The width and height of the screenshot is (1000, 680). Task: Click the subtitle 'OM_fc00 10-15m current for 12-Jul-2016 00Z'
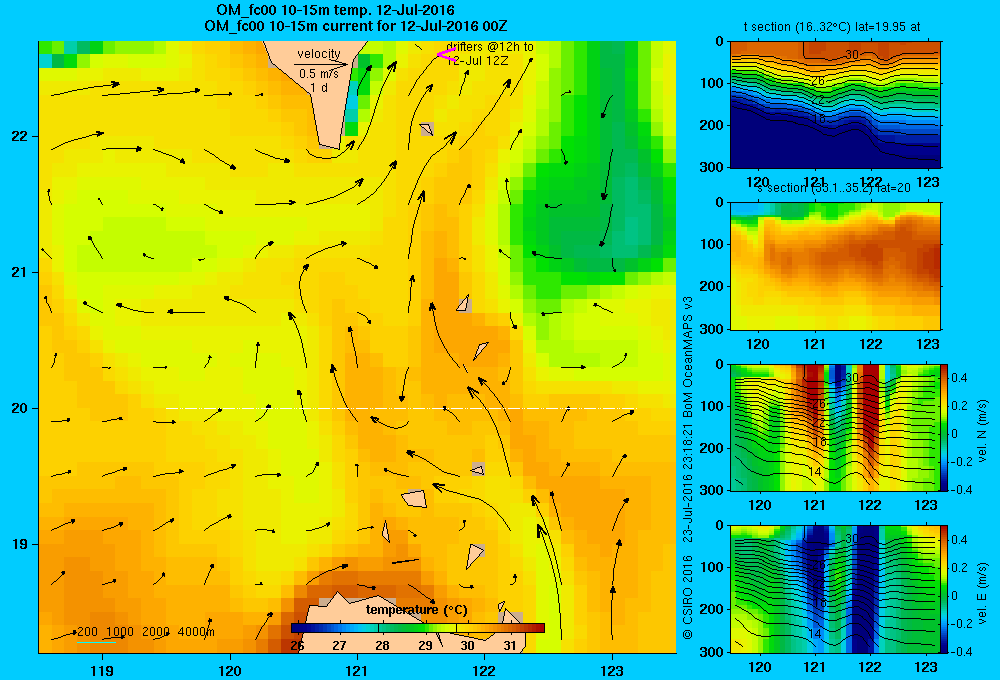click(356, 26)
